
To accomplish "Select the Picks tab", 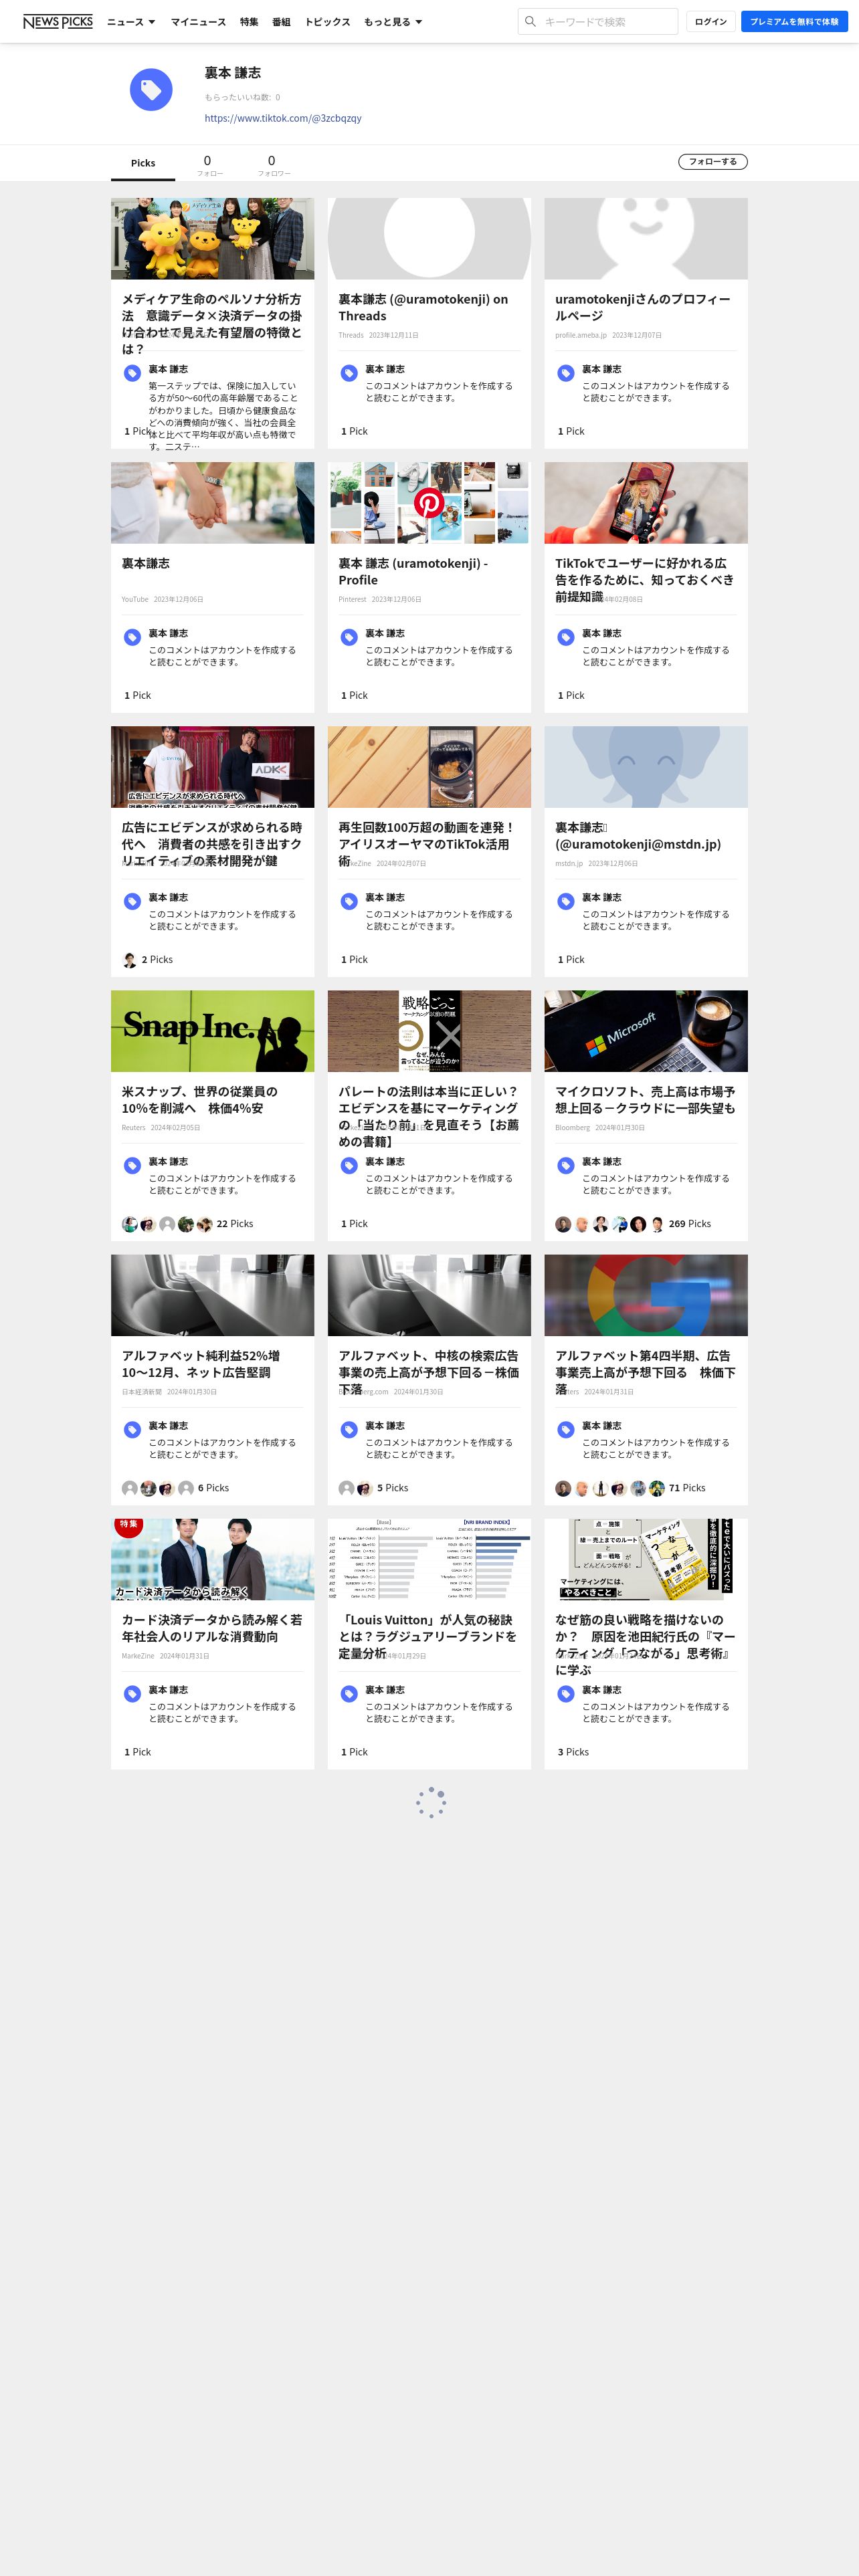I will [x=143, y=163].
